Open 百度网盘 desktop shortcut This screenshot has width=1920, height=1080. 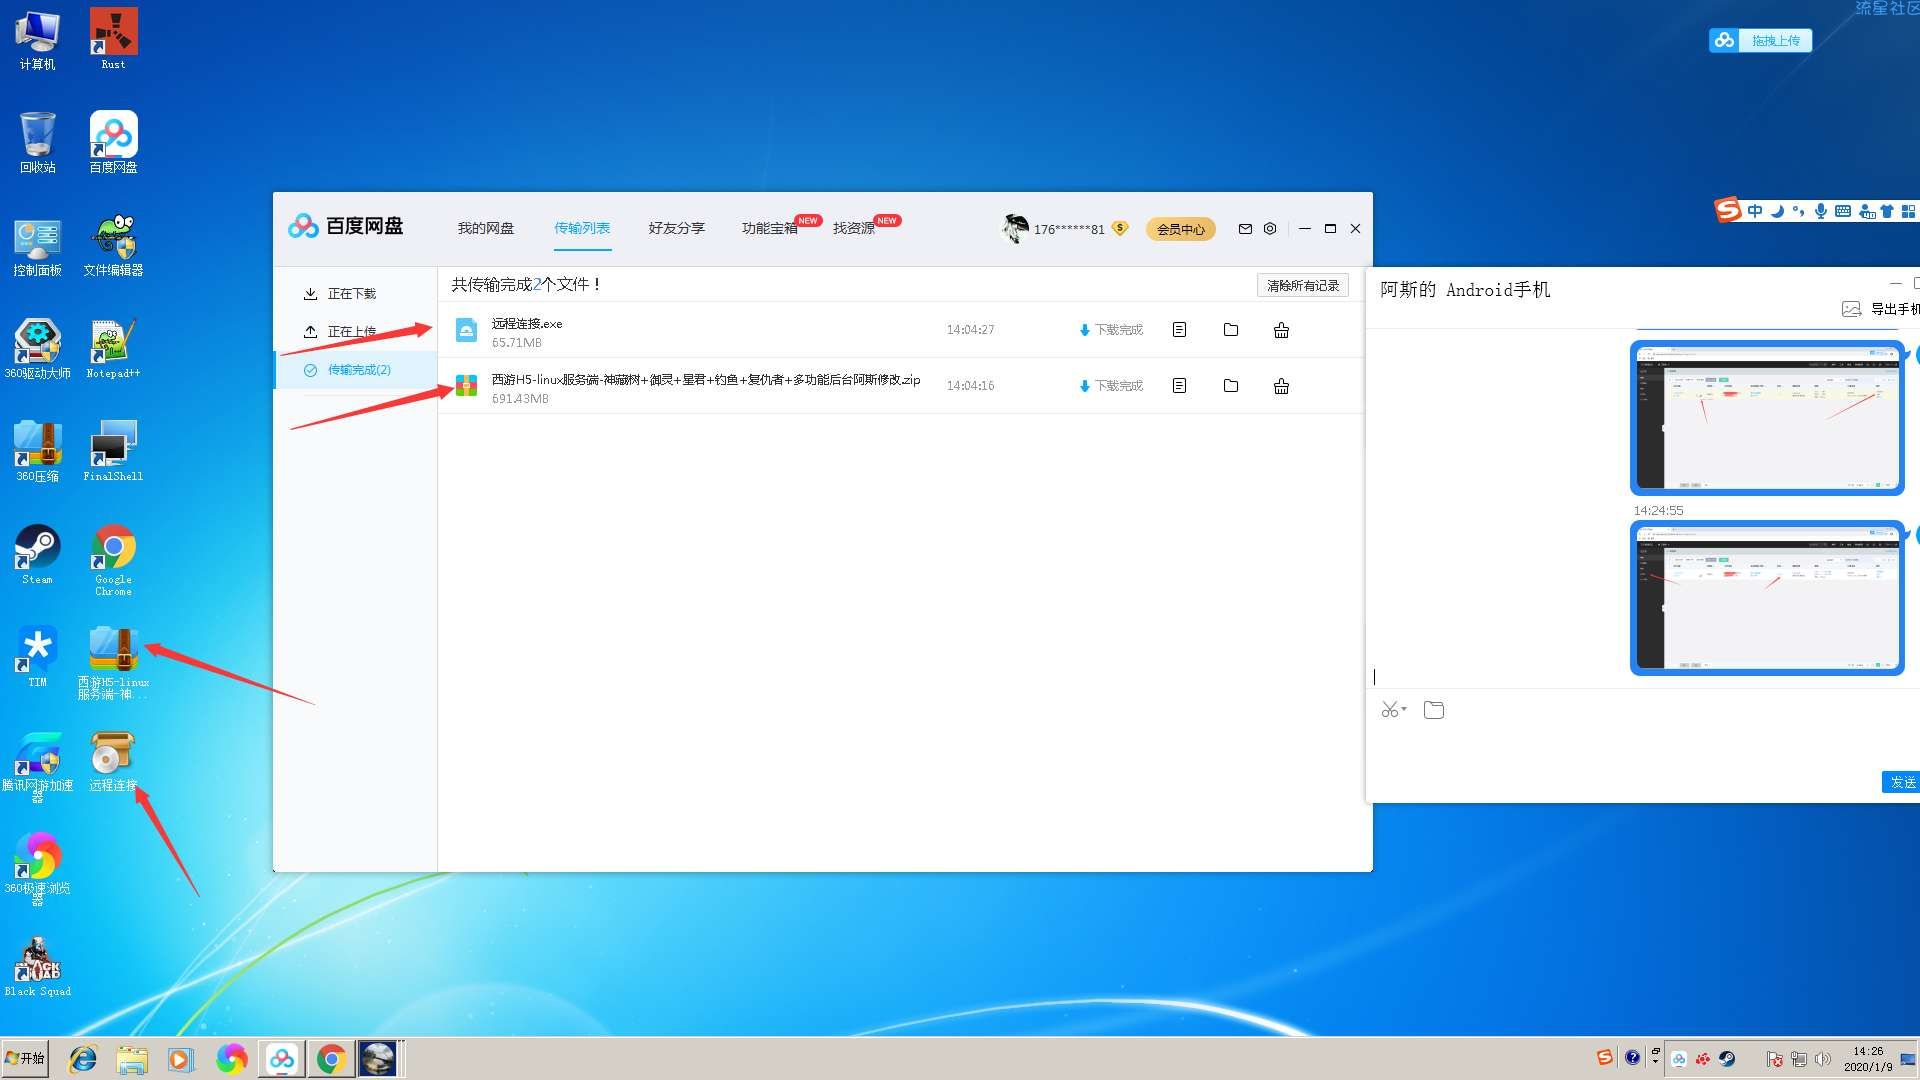click(113, 142)
